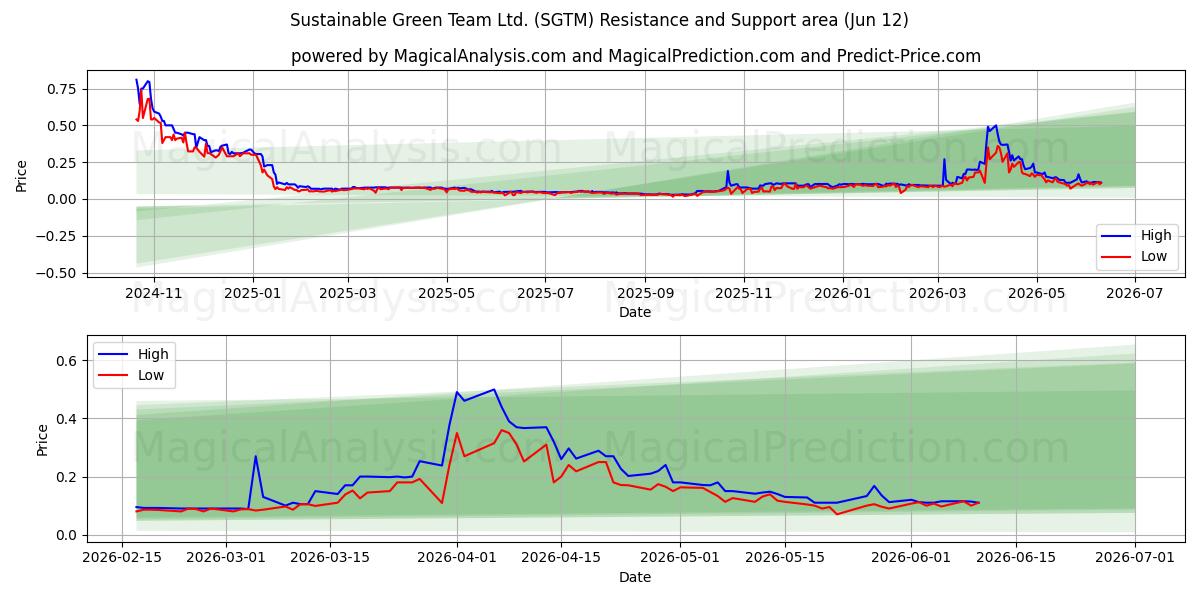1200x600 pixels.
Task: Click the 'Date' x-axis title under upper chart
Action: 635,312
